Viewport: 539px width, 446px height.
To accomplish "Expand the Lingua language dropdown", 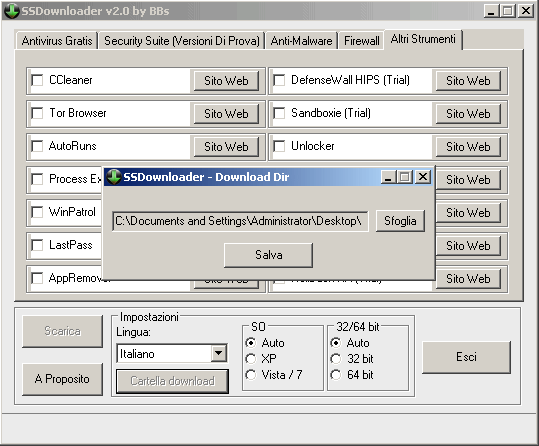I will point(219,353).
